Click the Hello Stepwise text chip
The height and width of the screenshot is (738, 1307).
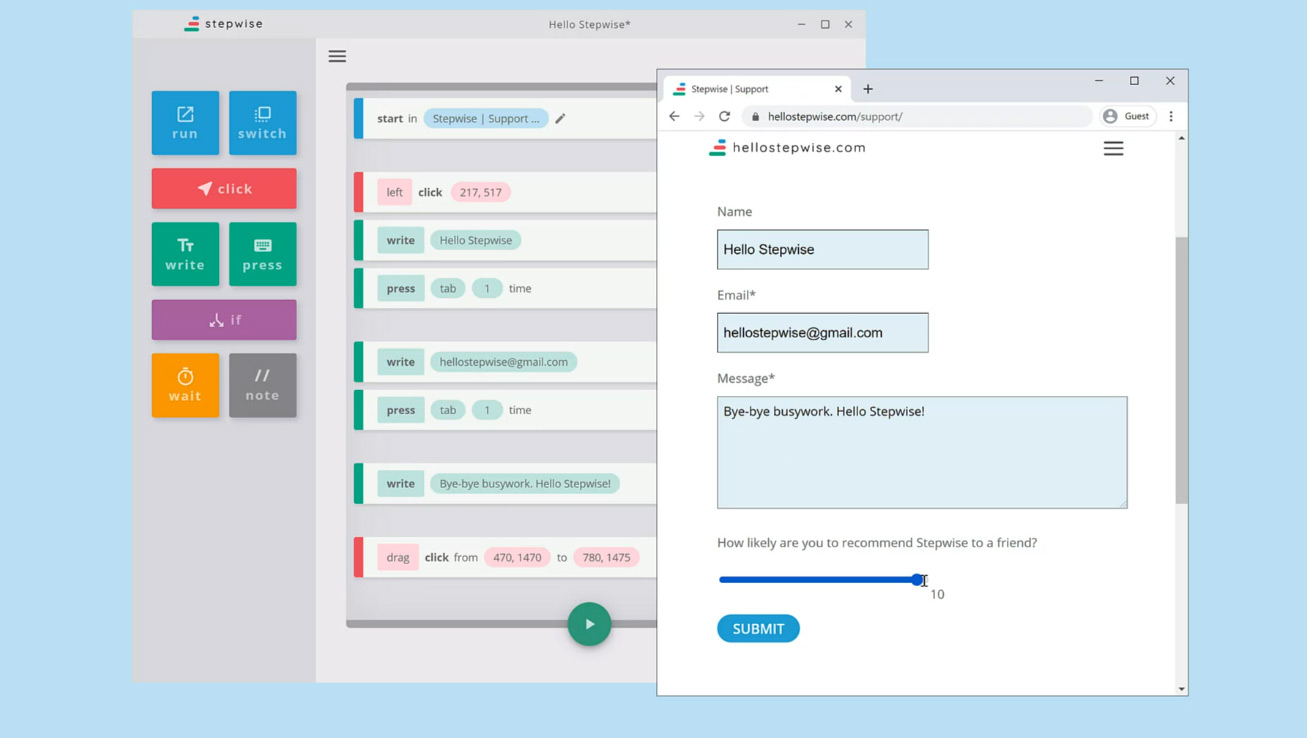[x=476, y=240]
